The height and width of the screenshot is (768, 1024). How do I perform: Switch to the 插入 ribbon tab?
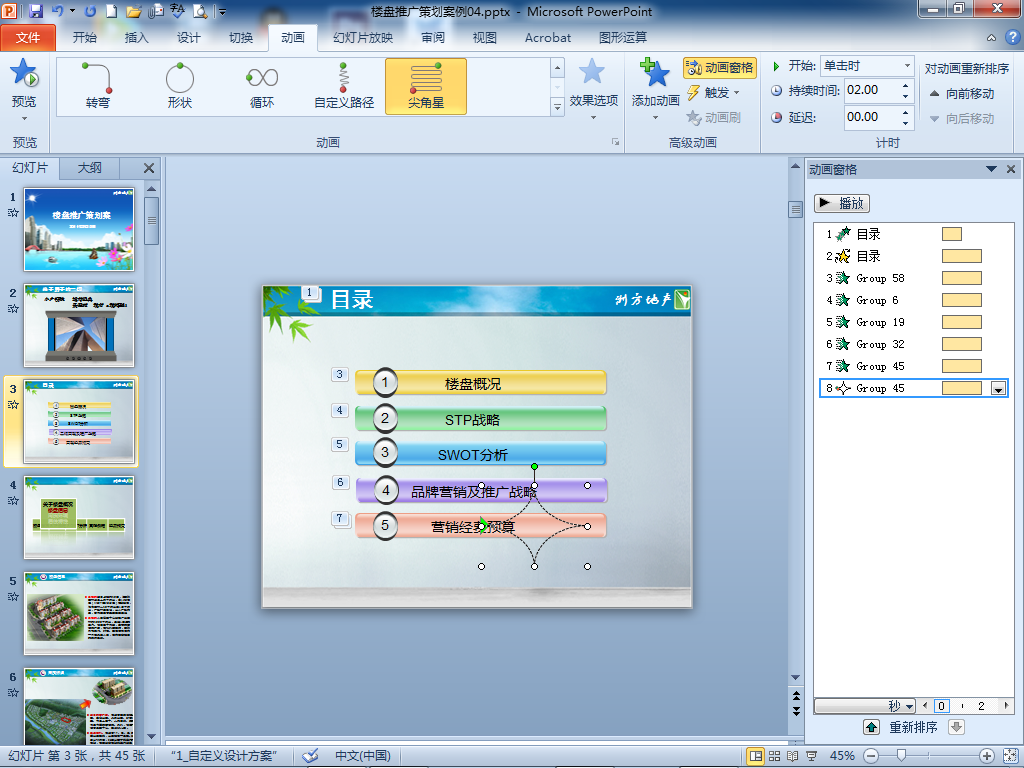pyautogui.click(x=136, y=38)
